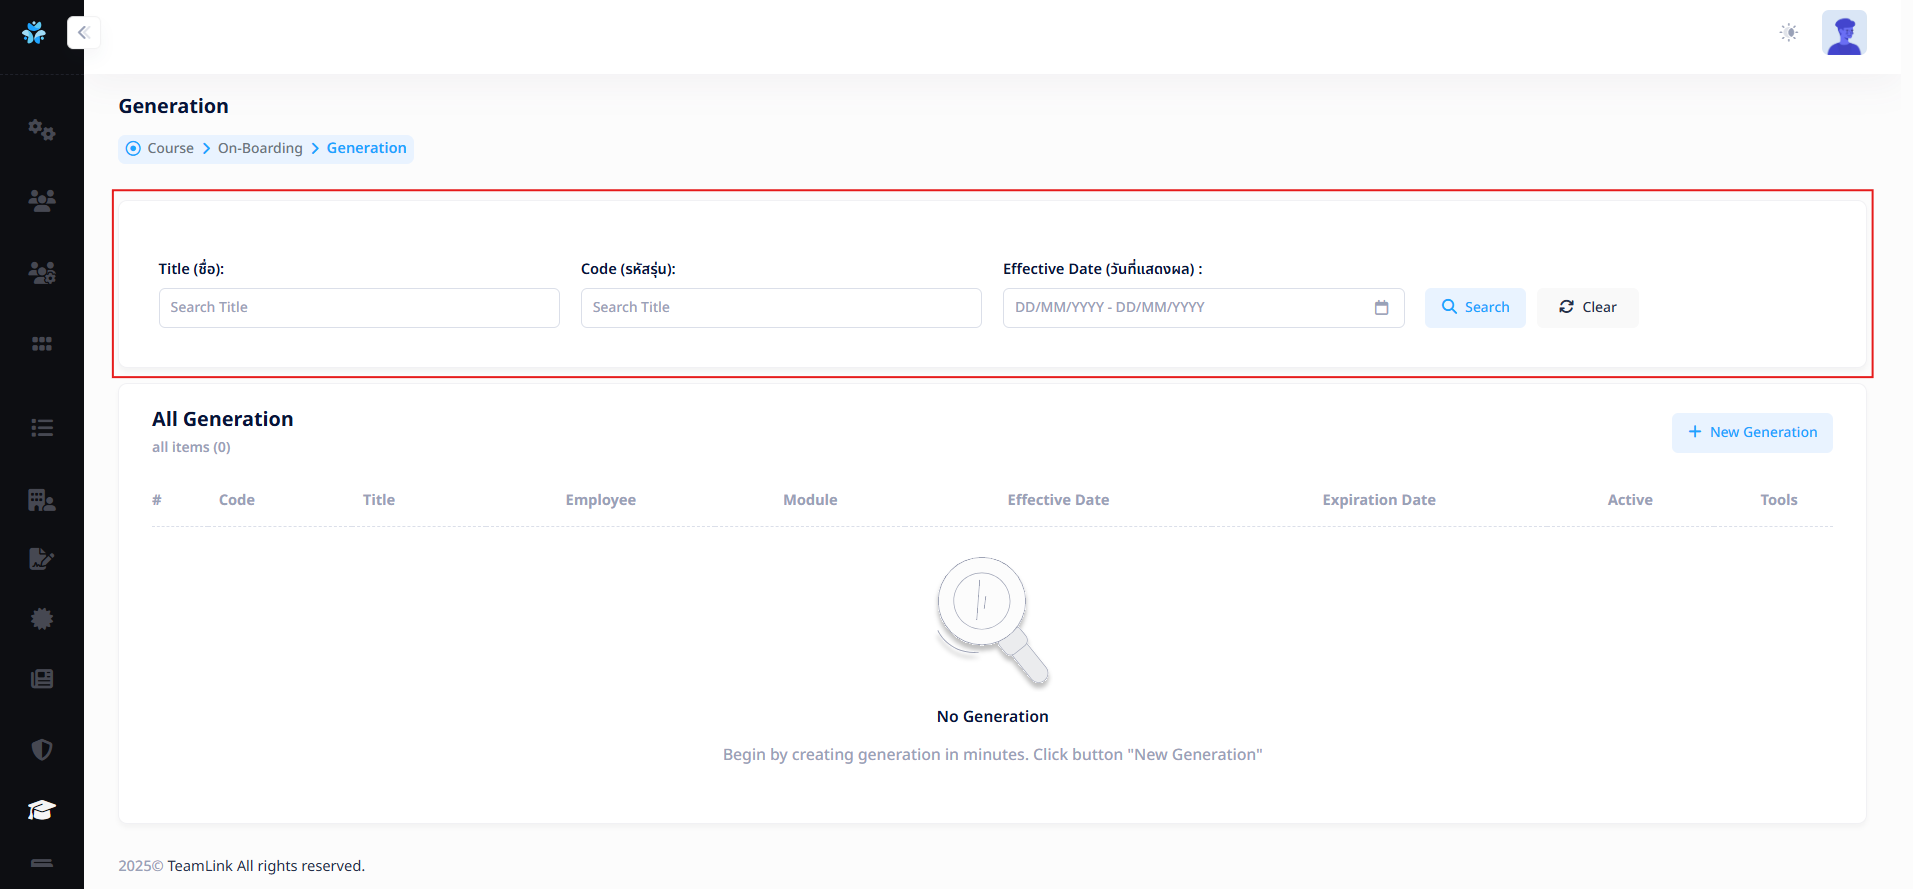Click the New Generation button
Screen dimensions: 1913x889
(x=1751, y=433)
